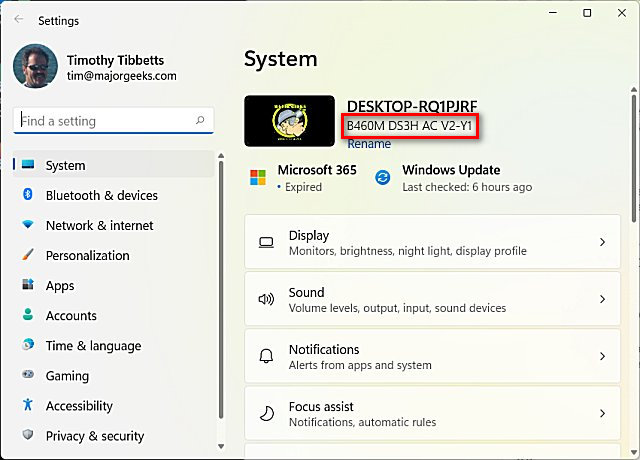Click sidebar scrollbar down arrow
The image size is (640, 460).
pos(221,446)
